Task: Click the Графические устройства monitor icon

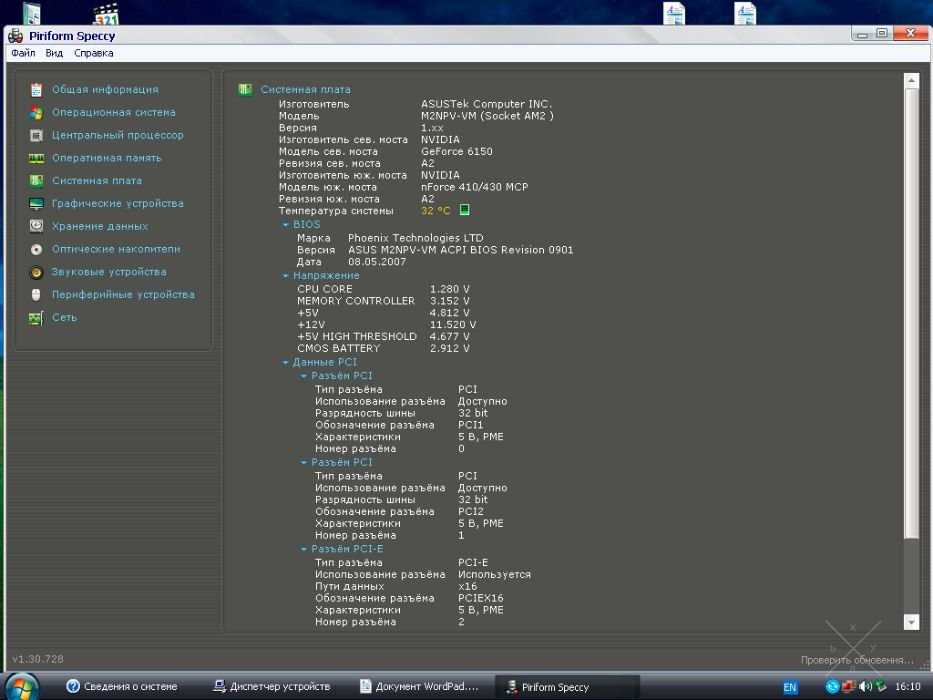Action: [x=36, y=204]
